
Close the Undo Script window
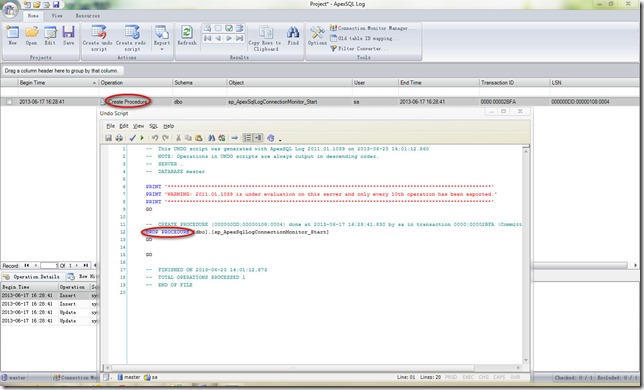click(520, 111)
